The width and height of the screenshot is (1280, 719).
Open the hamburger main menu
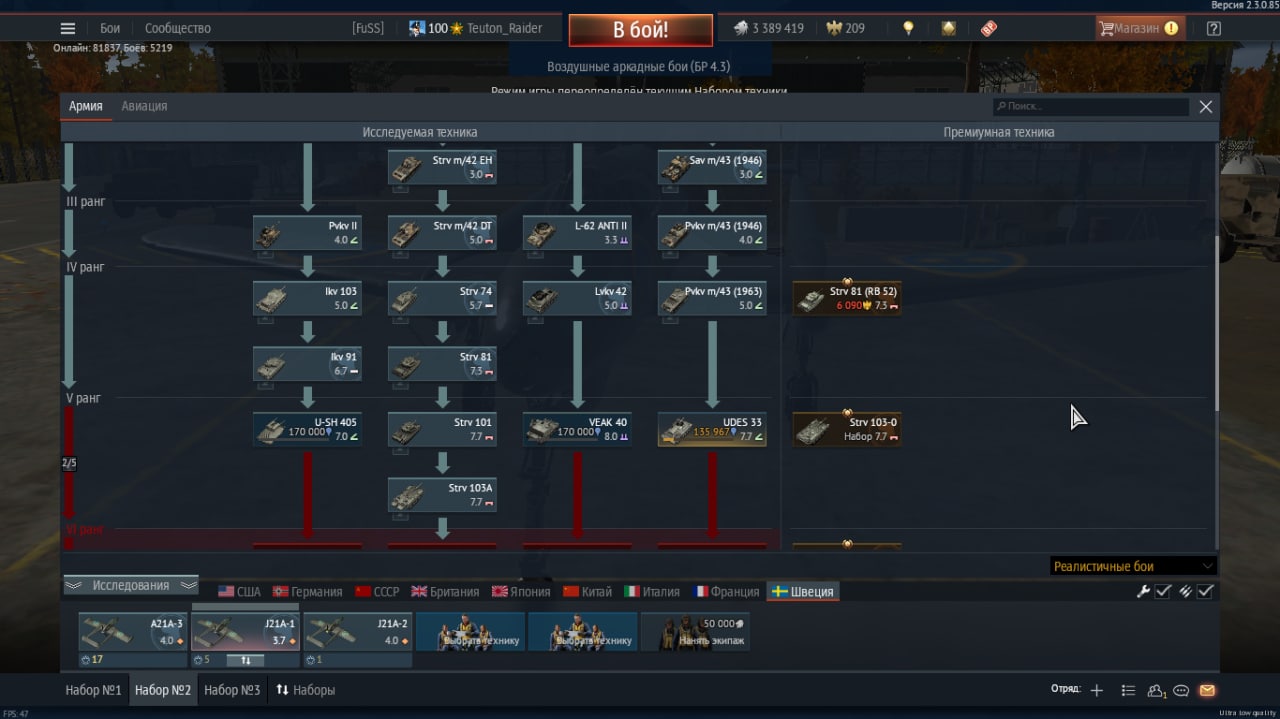(x=68, y=28)
